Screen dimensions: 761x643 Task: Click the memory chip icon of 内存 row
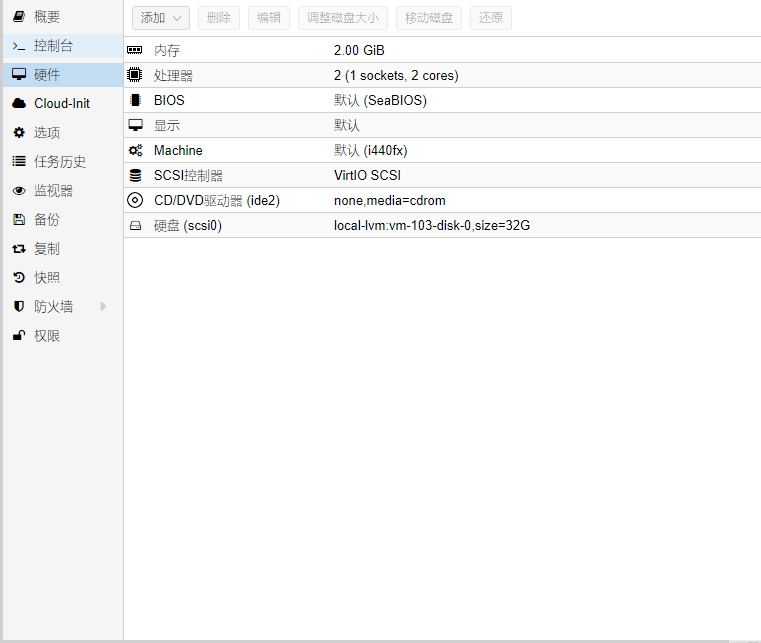(x=134, y=50)
